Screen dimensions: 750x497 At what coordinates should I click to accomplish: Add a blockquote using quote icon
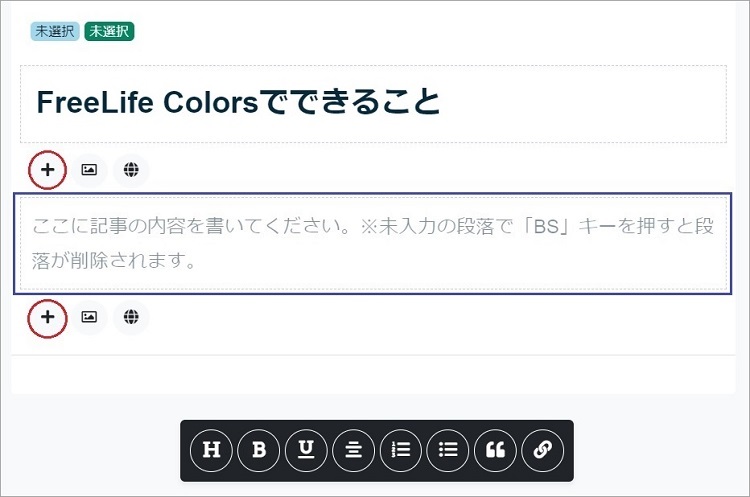[496, 450]
